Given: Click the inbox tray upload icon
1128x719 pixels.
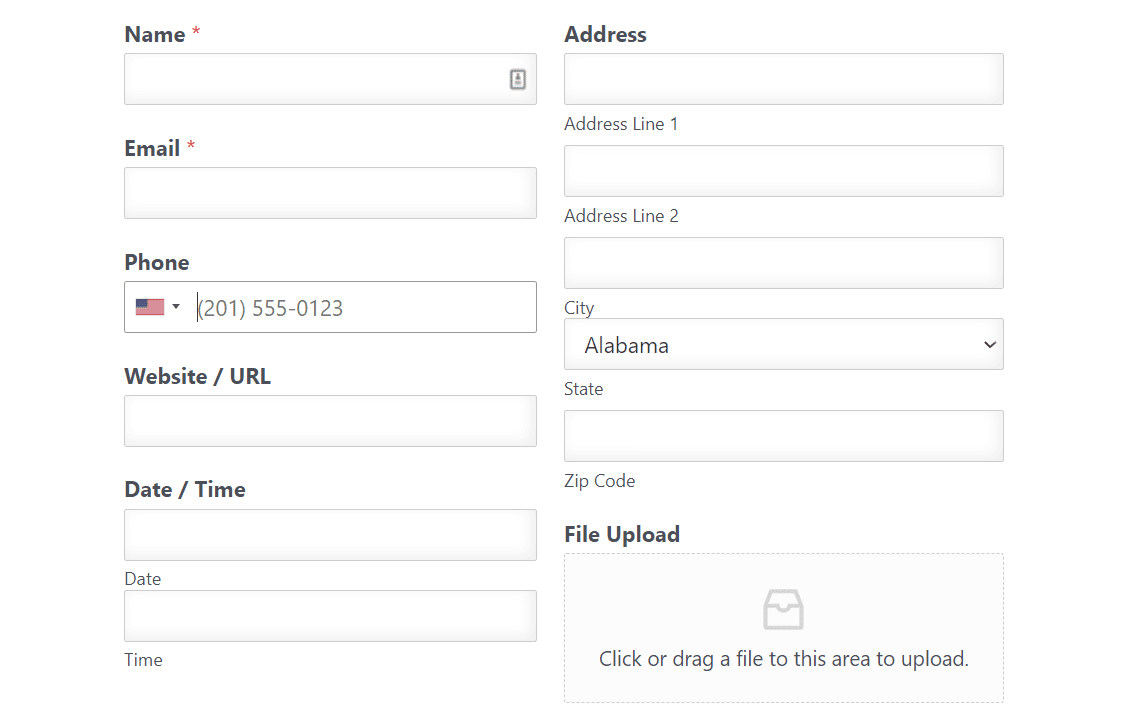Looking at the screenshot, I should click(x=783, y=610).
